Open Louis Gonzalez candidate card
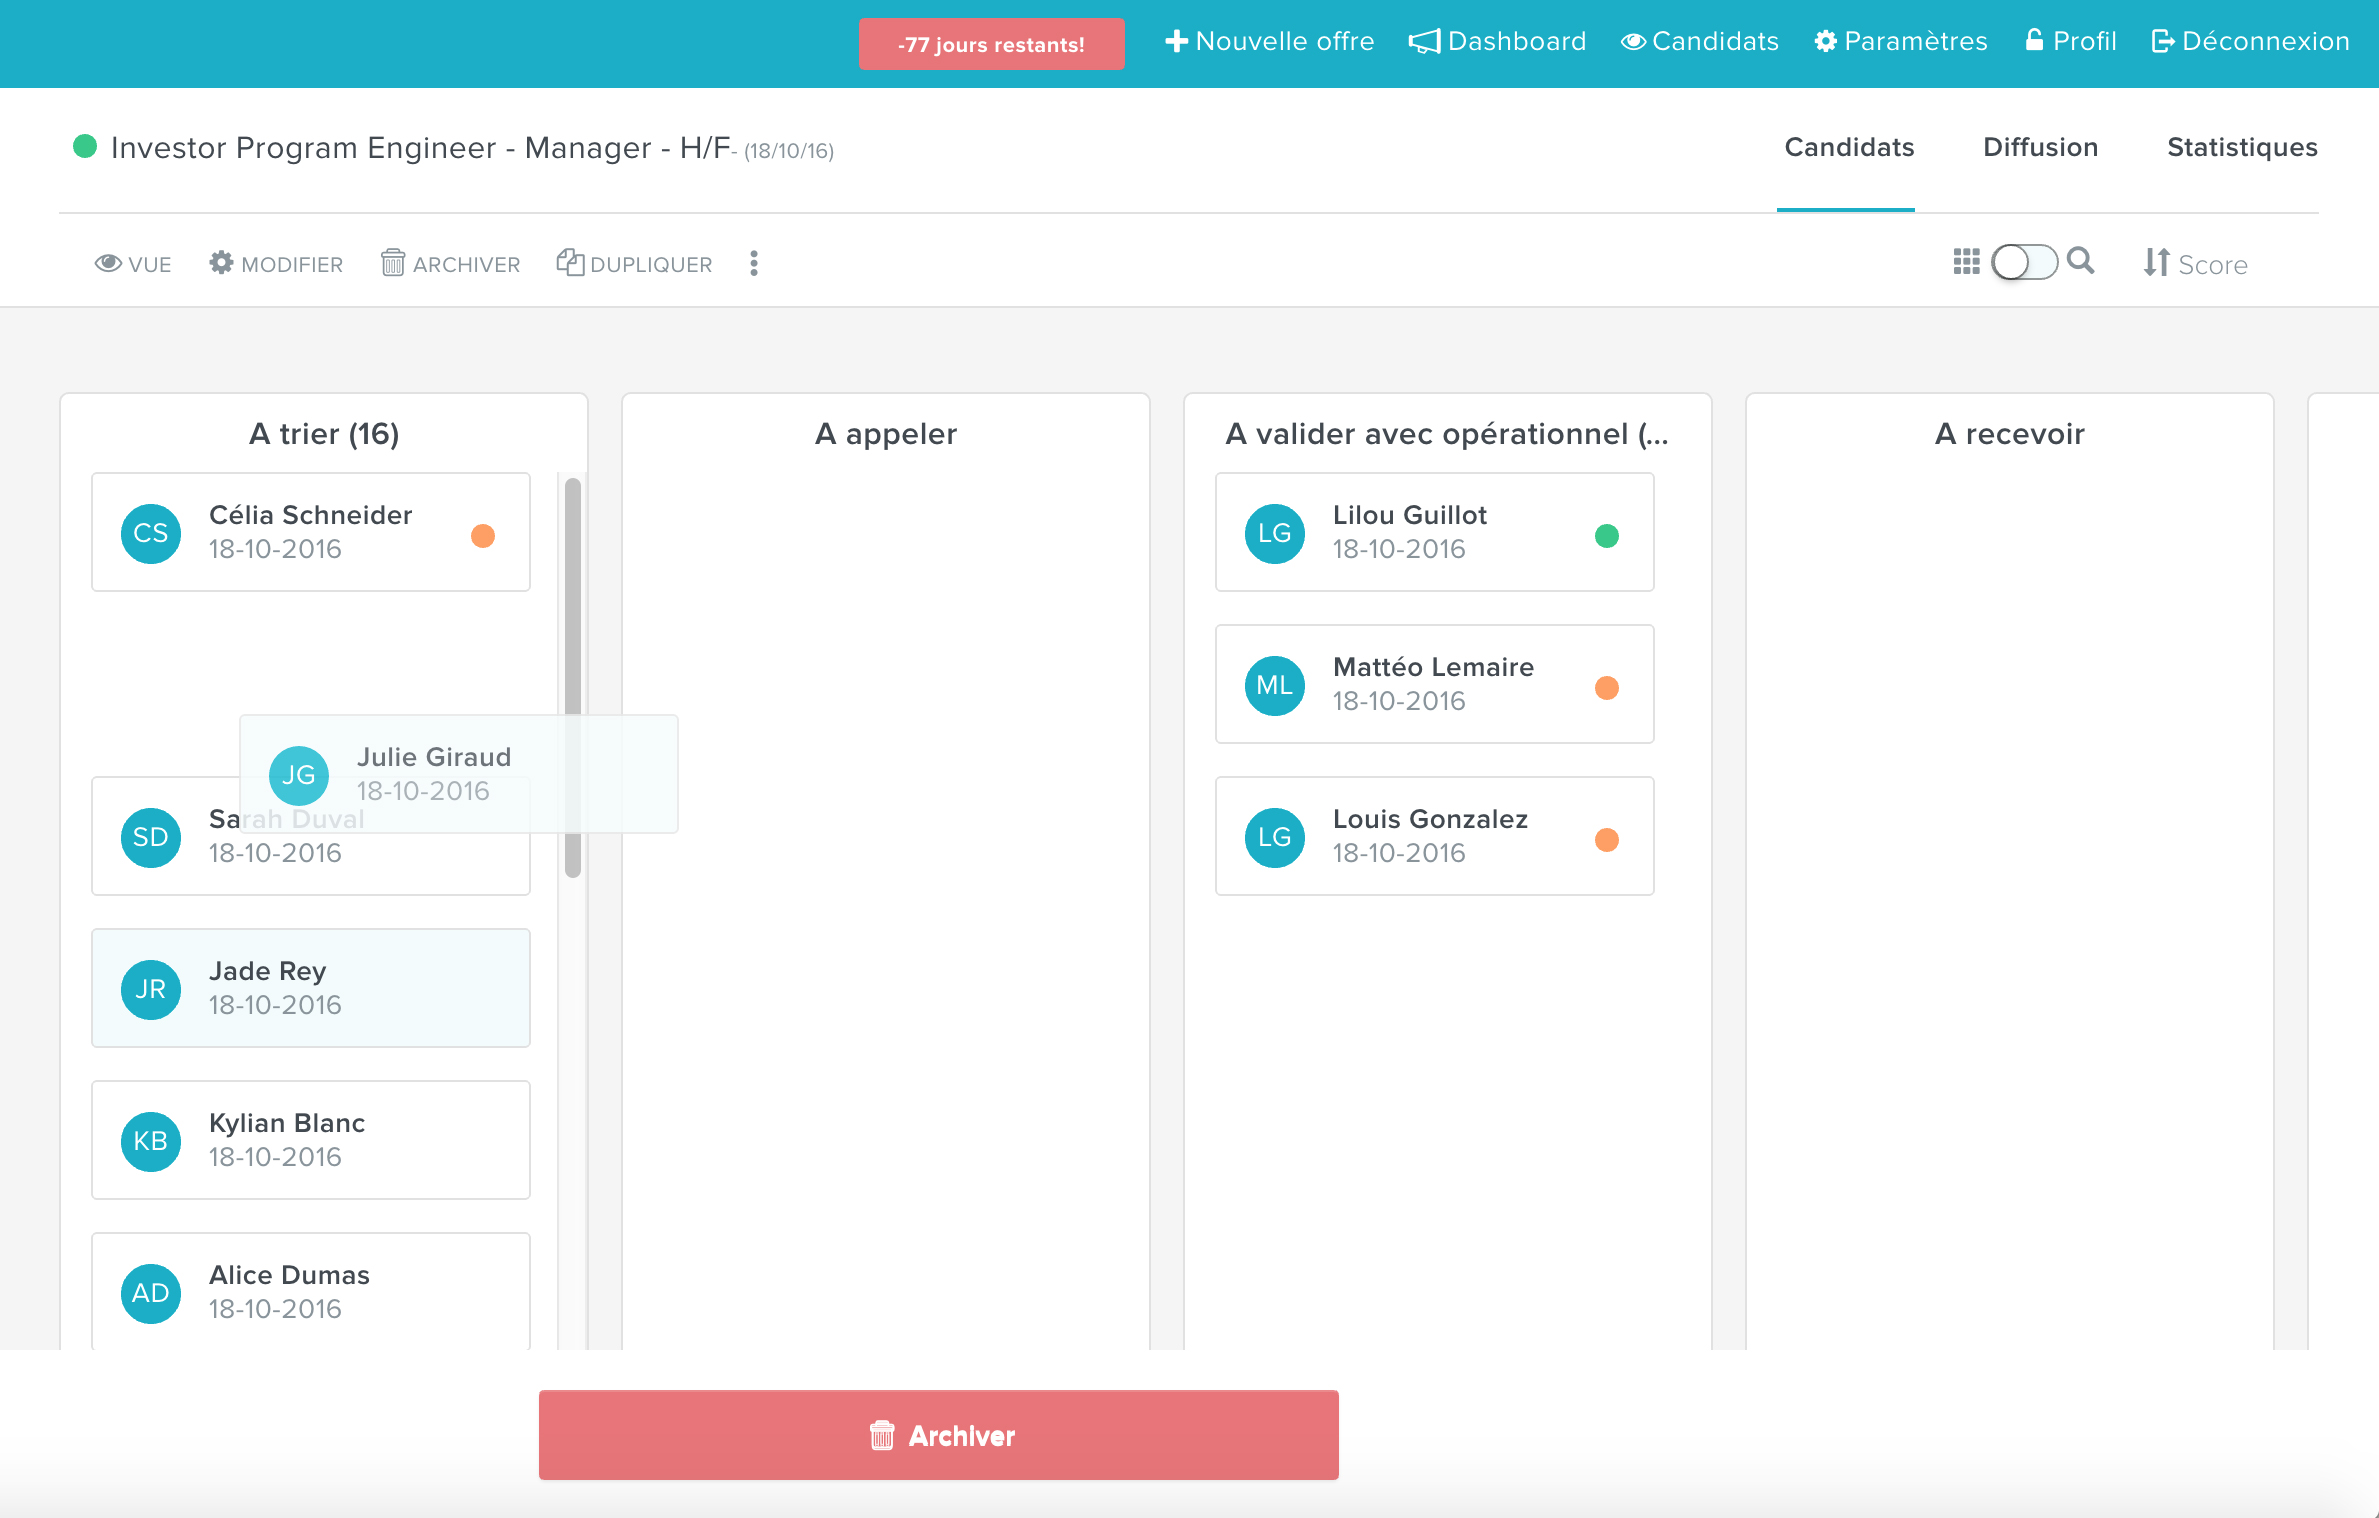The height and width of the screenshot is (1518, 2379). (1435, 836)
